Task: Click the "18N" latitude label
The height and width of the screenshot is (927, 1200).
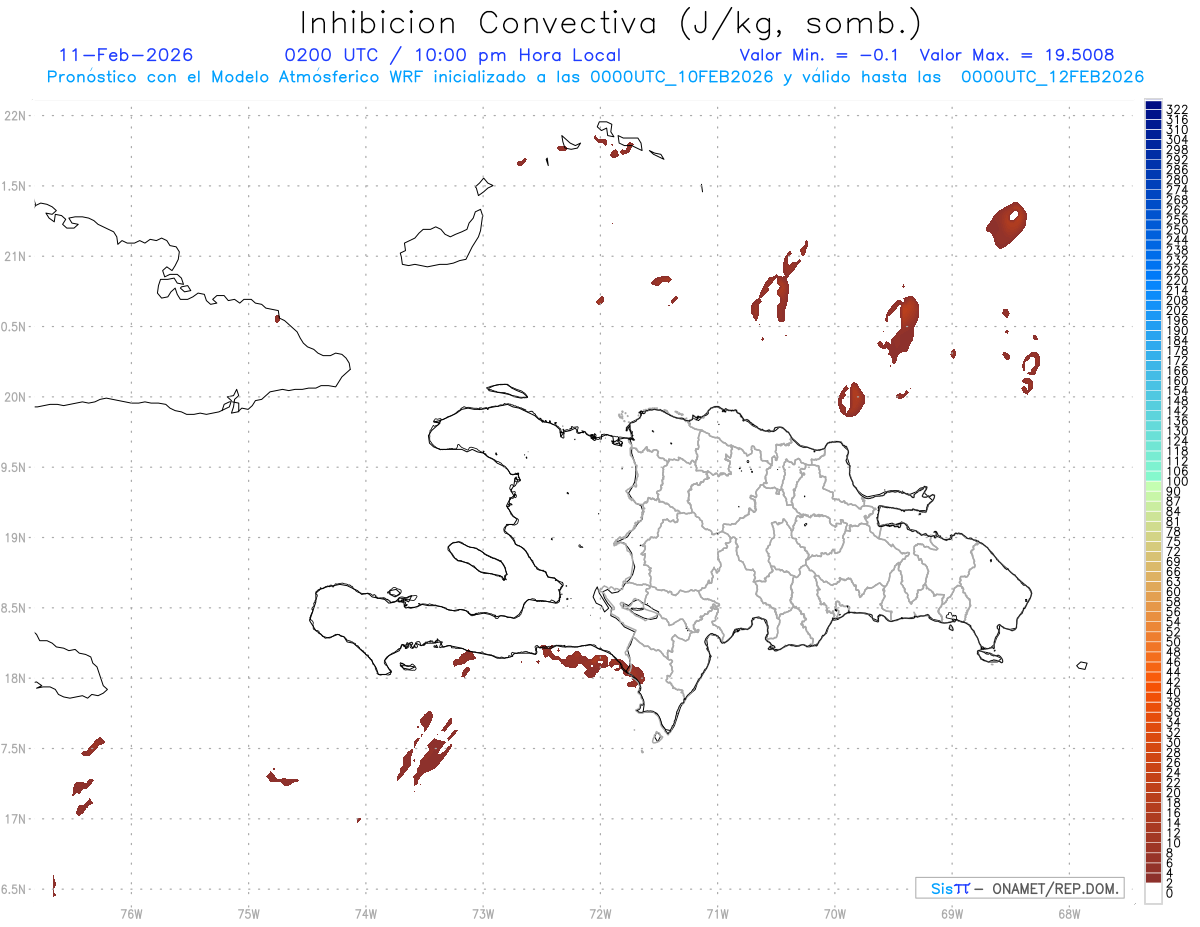Action: pyautogui.click(x=15, y=678)
